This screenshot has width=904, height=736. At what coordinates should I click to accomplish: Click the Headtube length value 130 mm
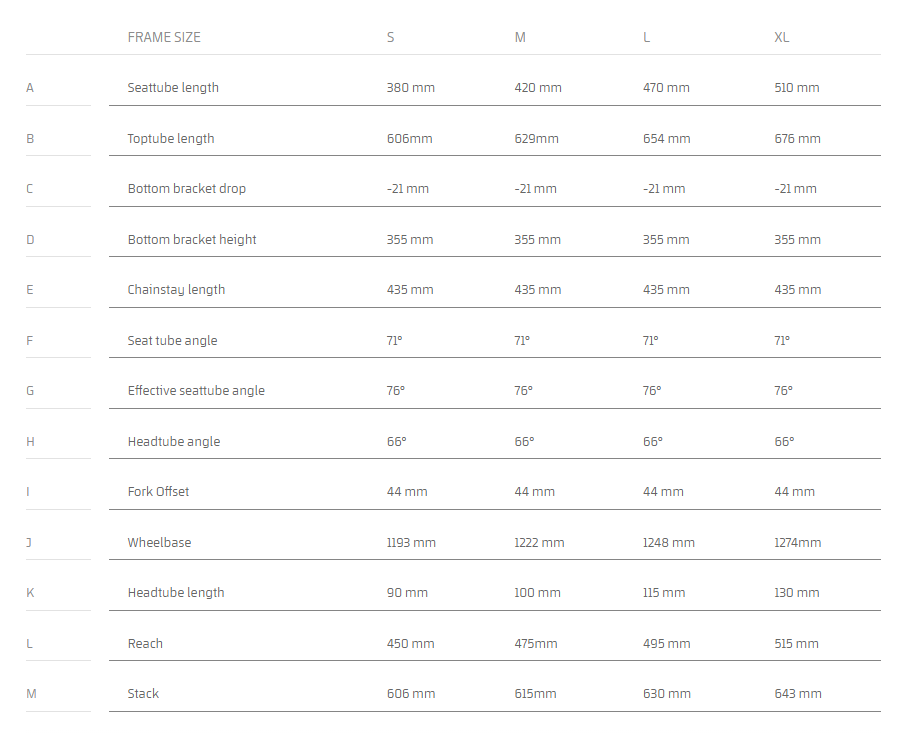[796, 593]
